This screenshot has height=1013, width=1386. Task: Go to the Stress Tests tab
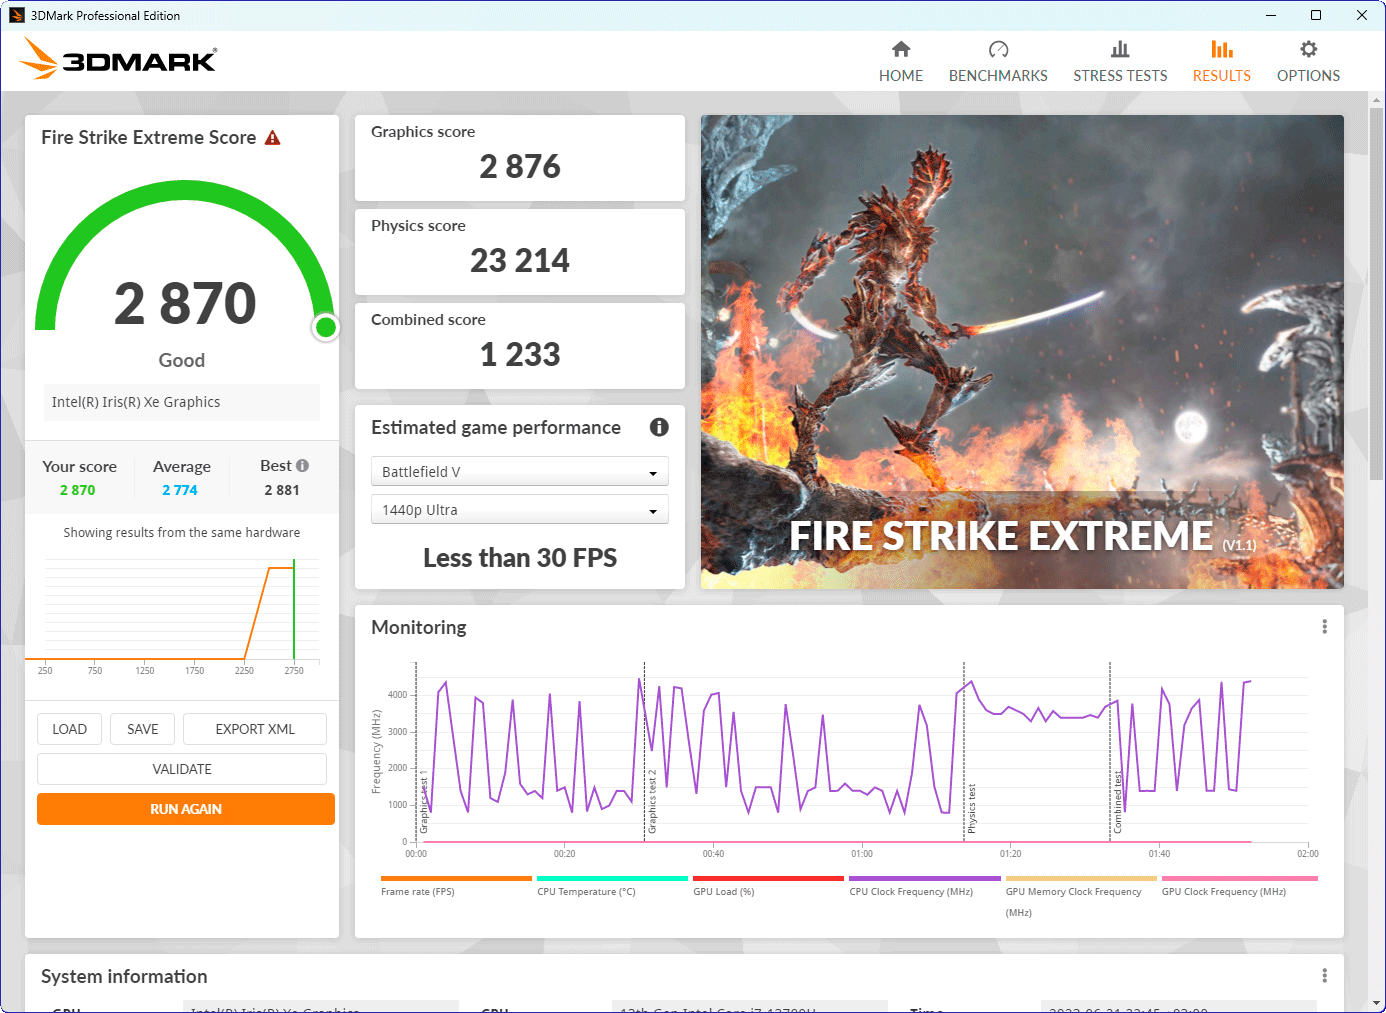1120,62
